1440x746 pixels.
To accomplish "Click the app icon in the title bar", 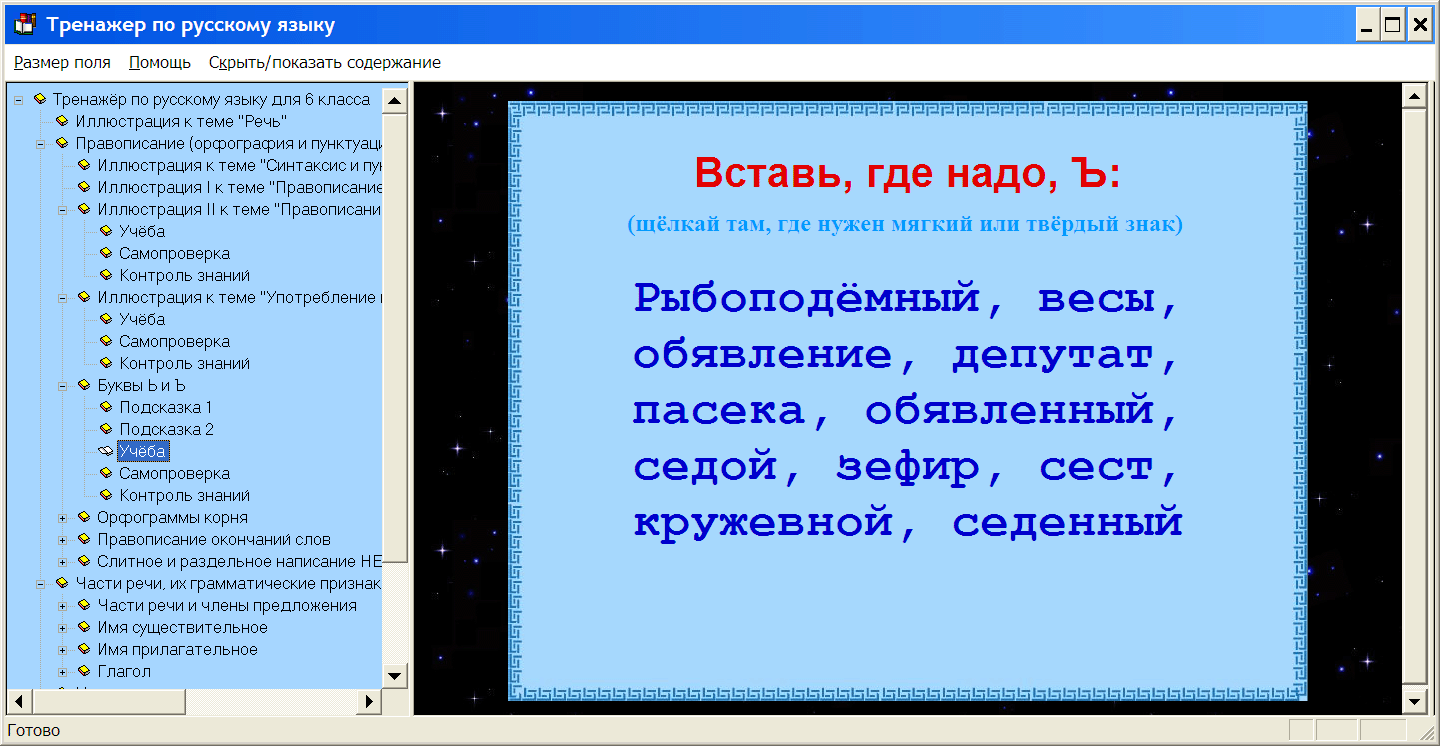I will (25, 24).
